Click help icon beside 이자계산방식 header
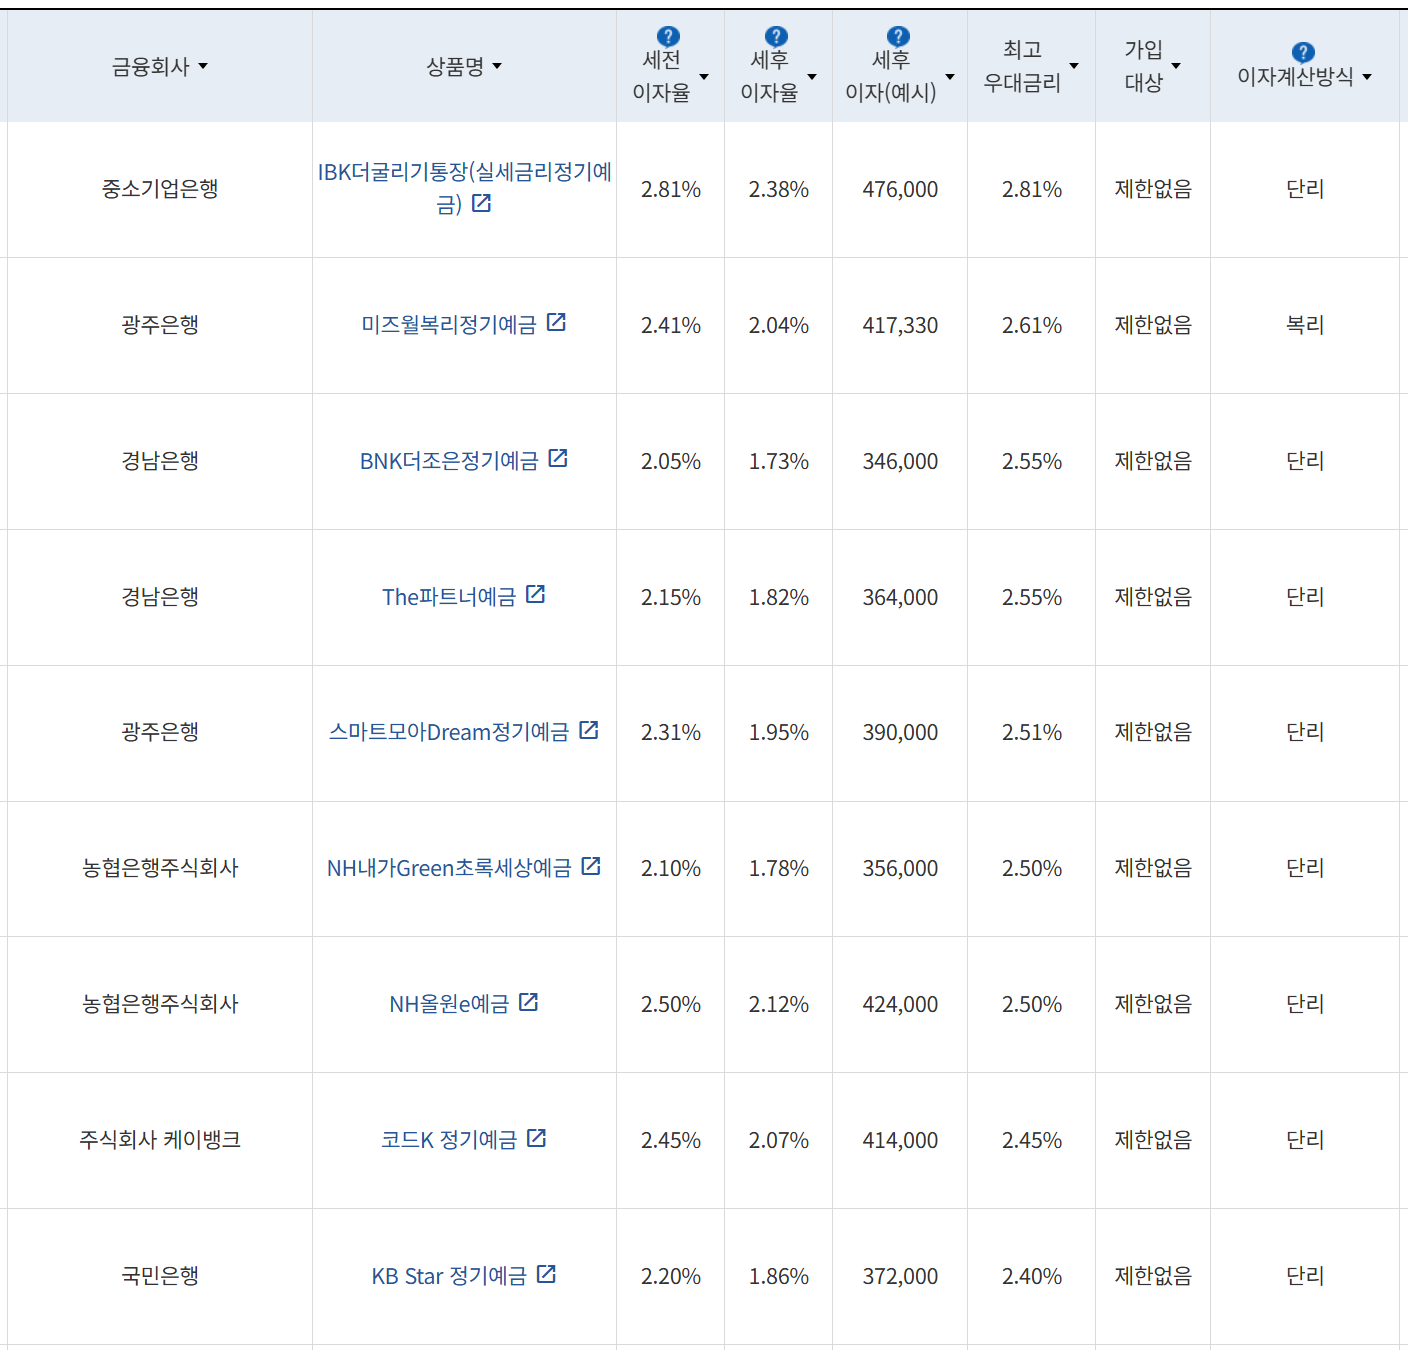The width and height of the screenshot is (1408, 1350). (x=1301, y=48)
